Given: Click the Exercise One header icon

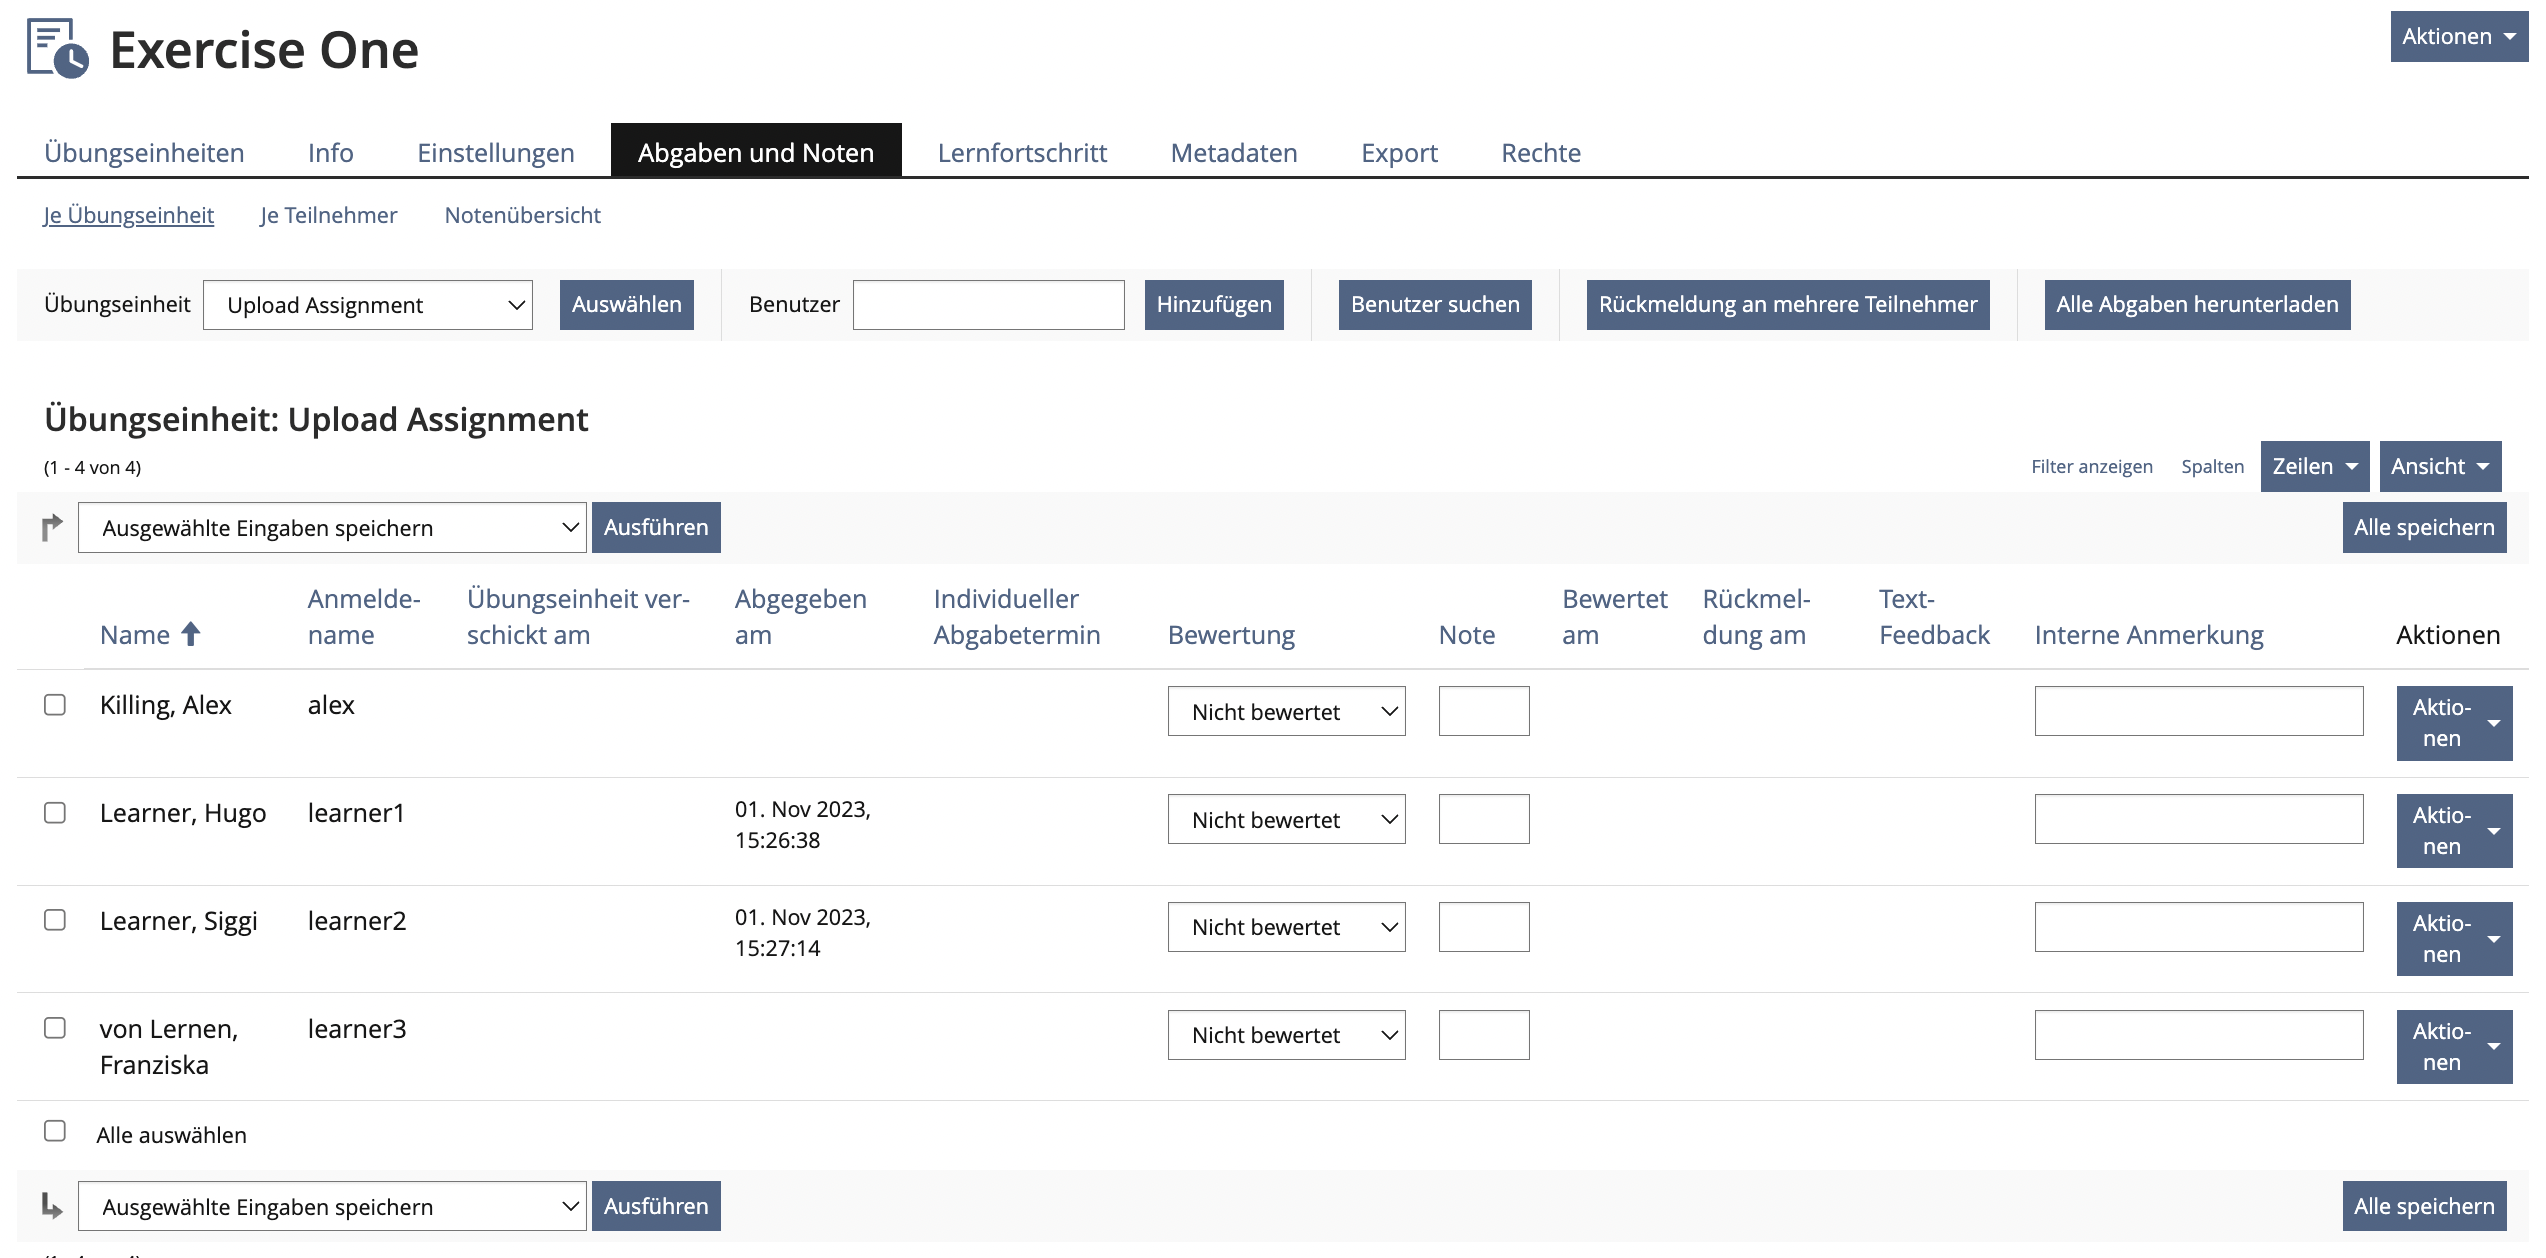Looking at the screenshot, I should click(x=58, y=48).
